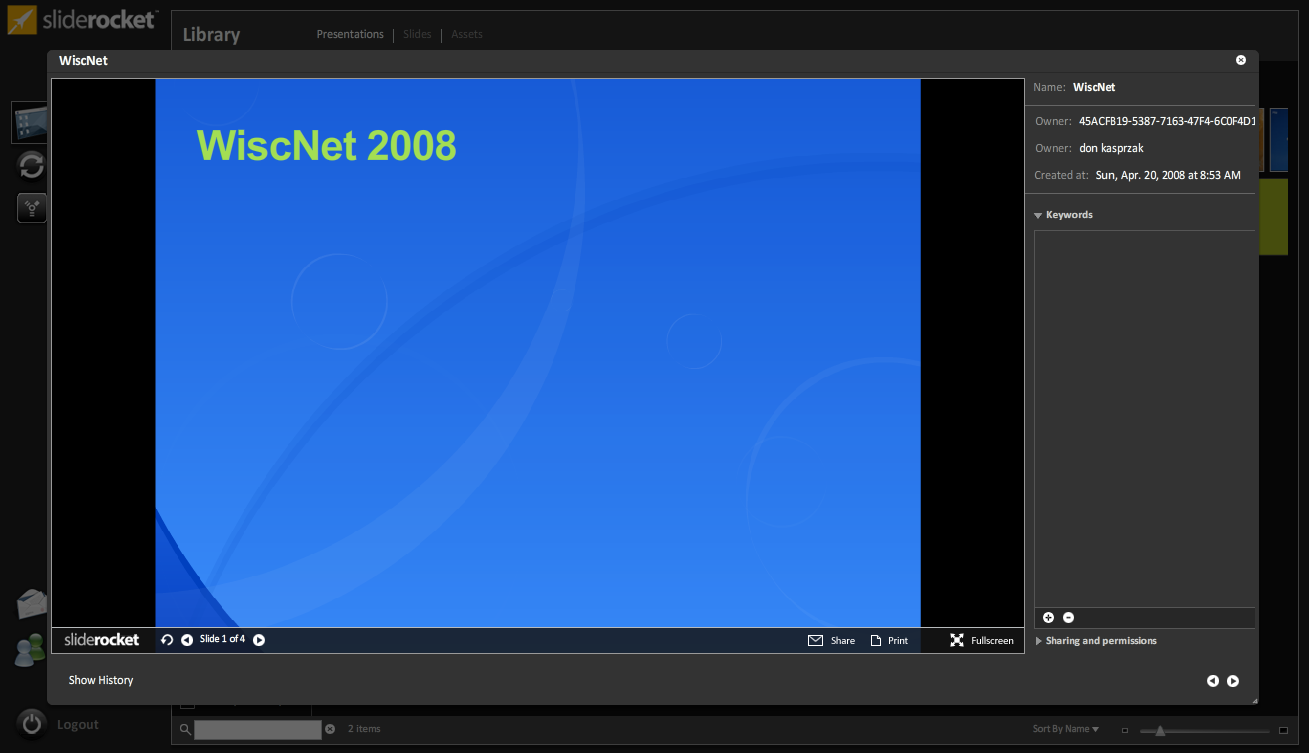Remove a keyword with the minus icon
The image size is (1309, 753).
[1068, 618]
